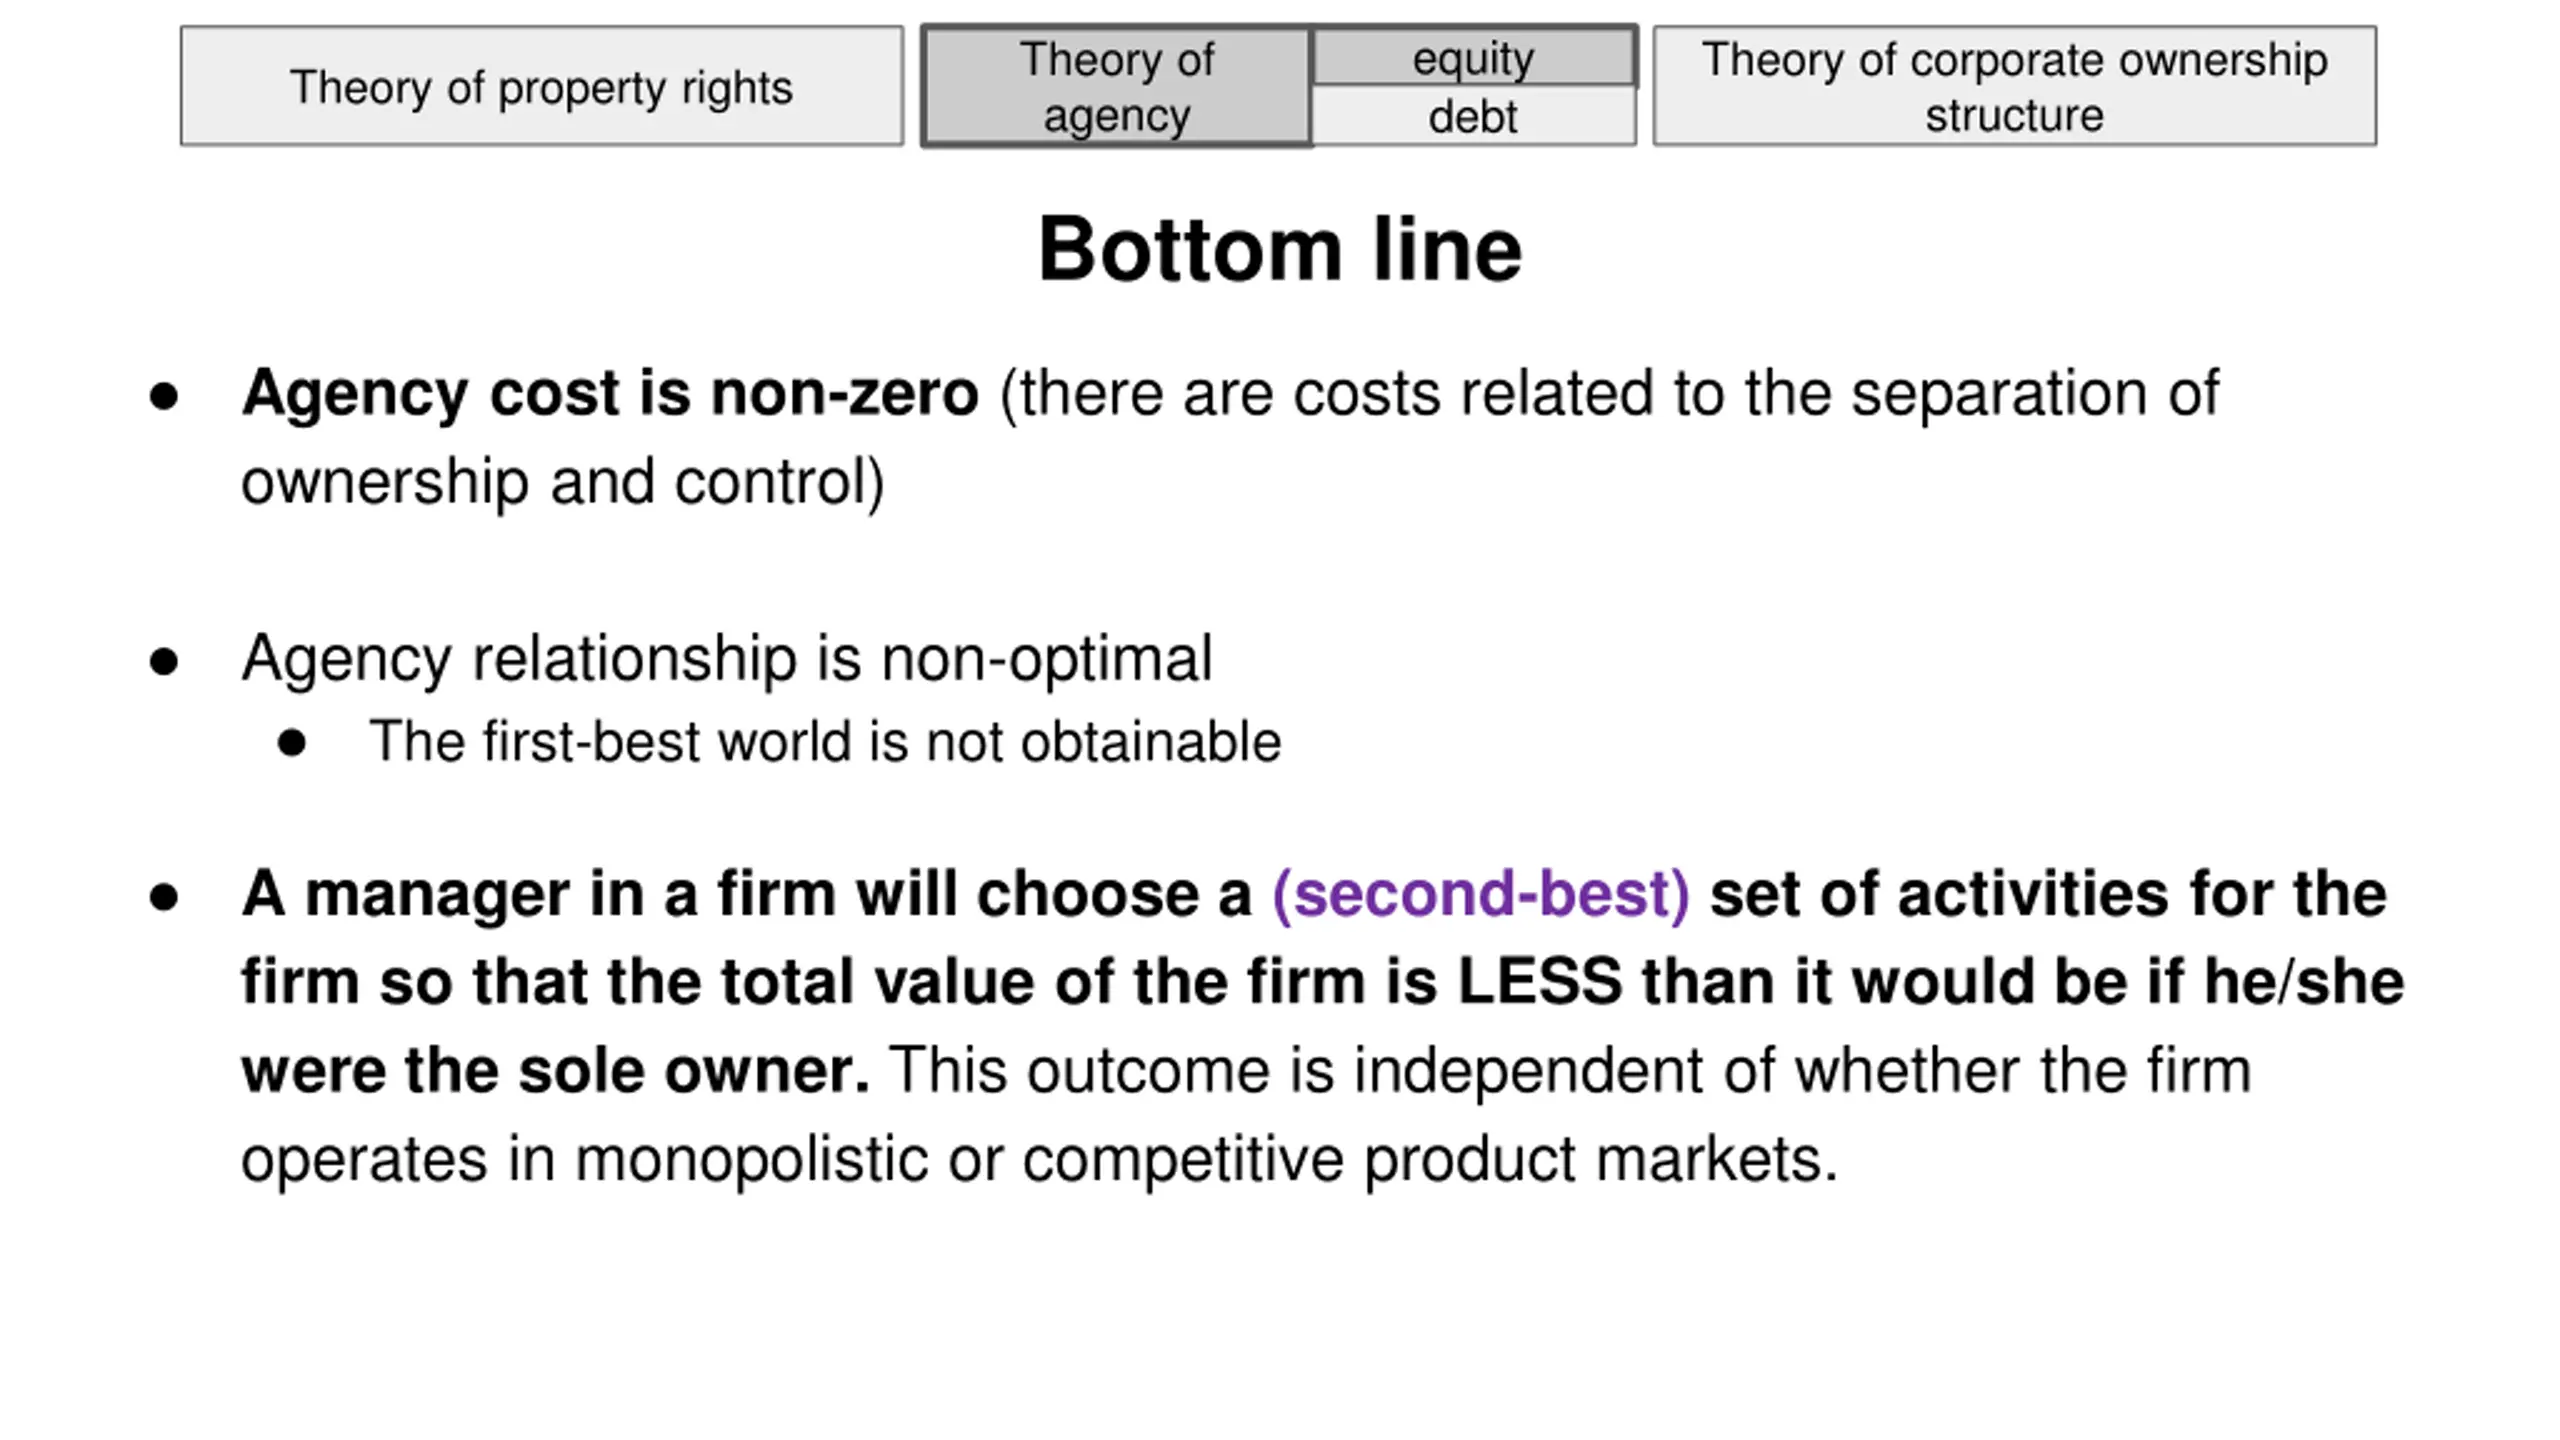Click the sub-bullet marker before The first-best

[x=292, y=743]
